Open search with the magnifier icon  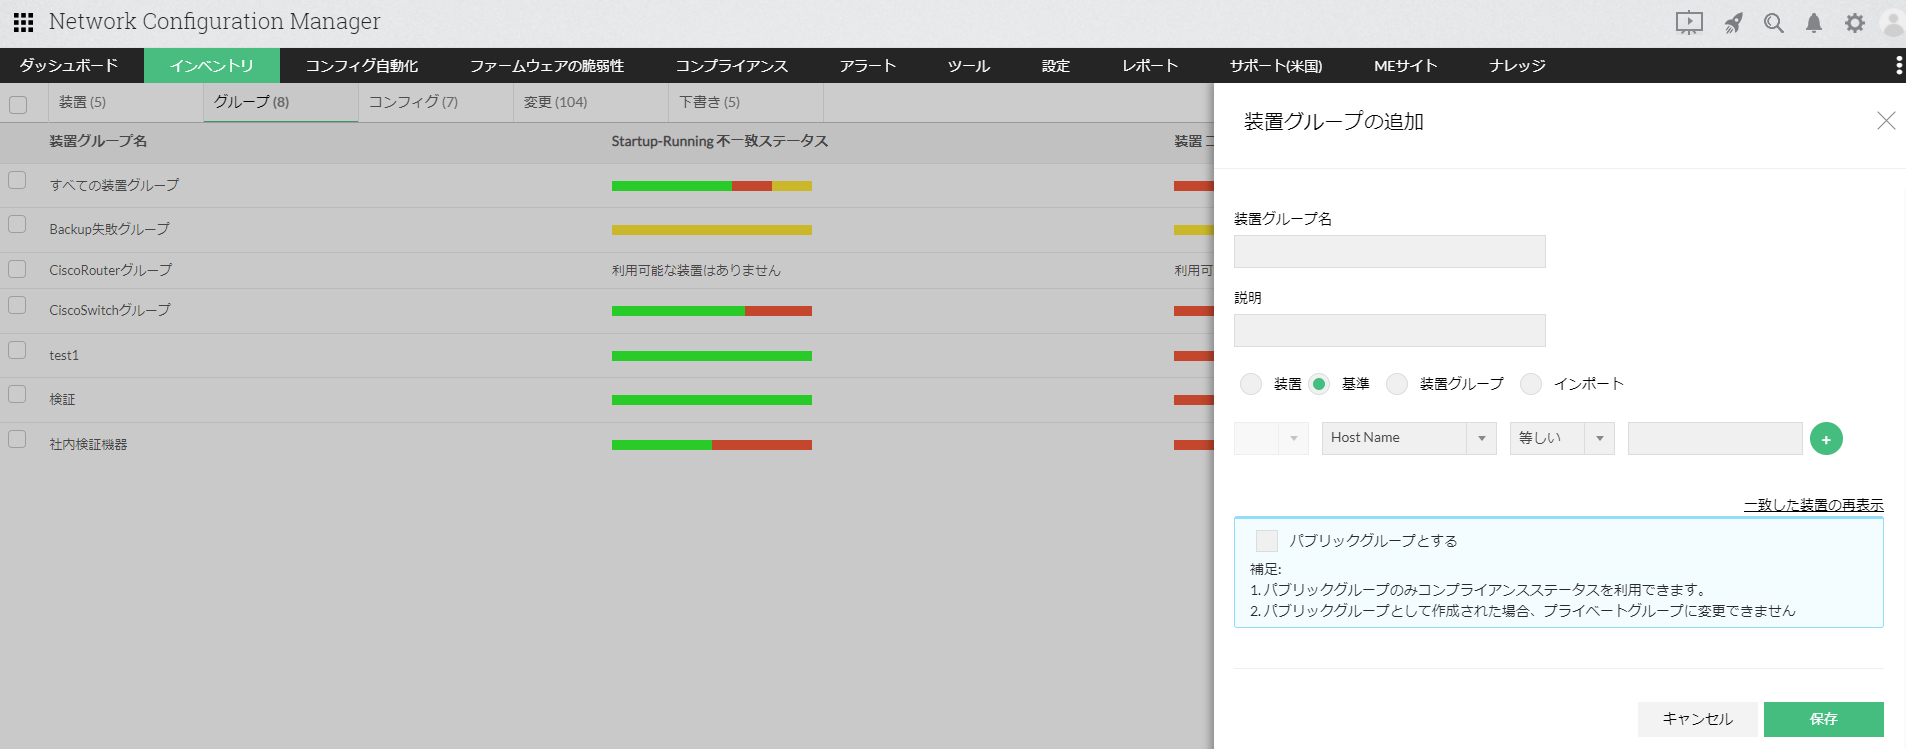[1773, 23]
